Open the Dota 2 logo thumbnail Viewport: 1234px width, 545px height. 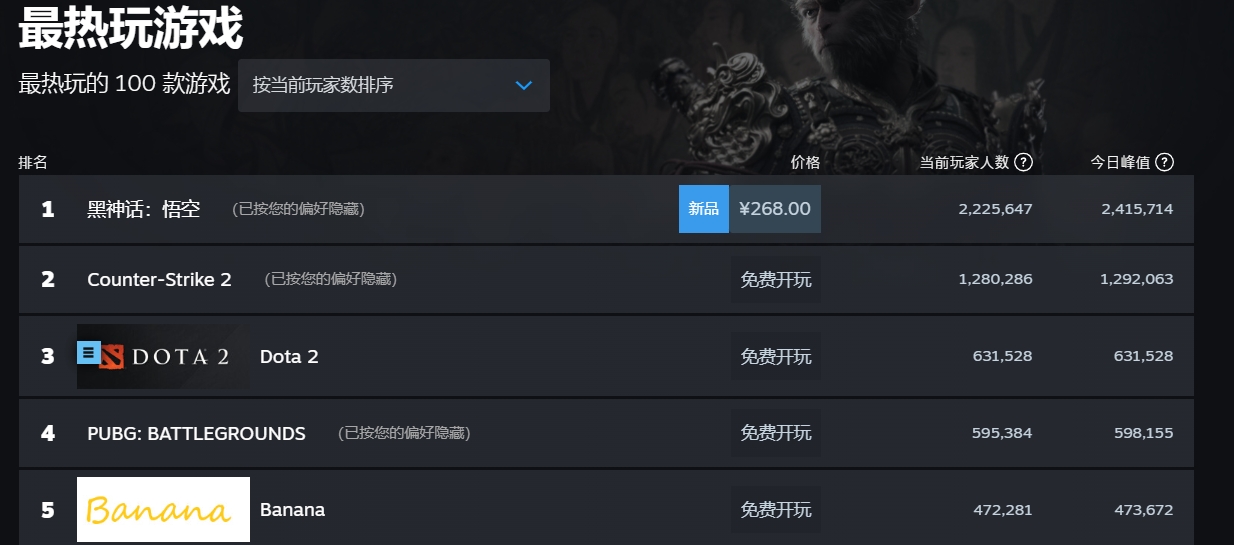tap(163, 356)
